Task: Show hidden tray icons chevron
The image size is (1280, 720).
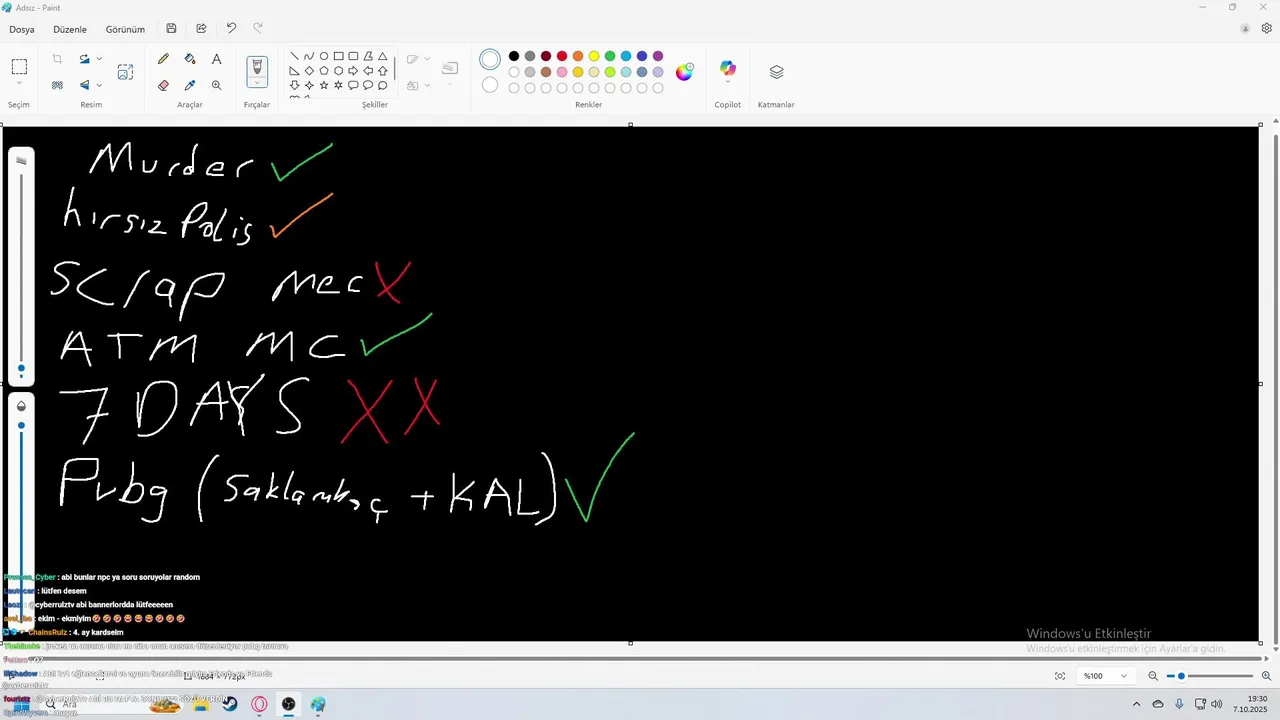Action: 1136,704
